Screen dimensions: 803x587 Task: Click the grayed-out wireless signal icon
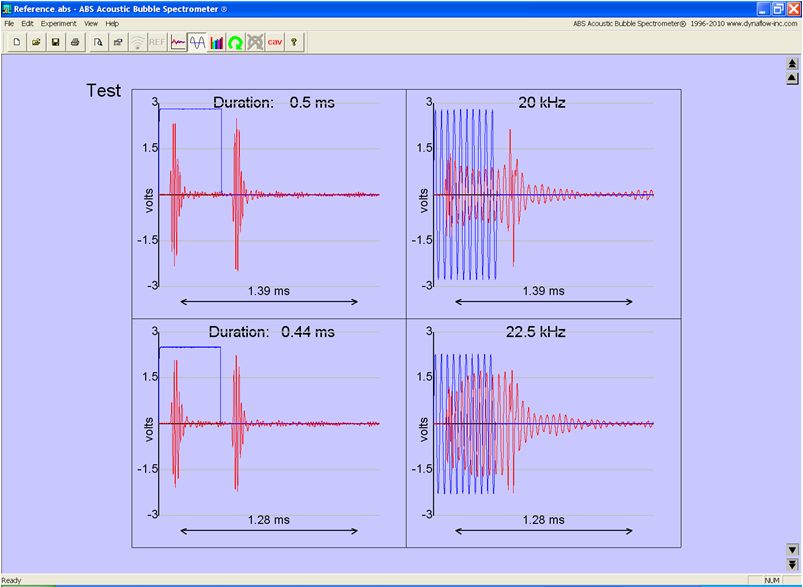137,42
